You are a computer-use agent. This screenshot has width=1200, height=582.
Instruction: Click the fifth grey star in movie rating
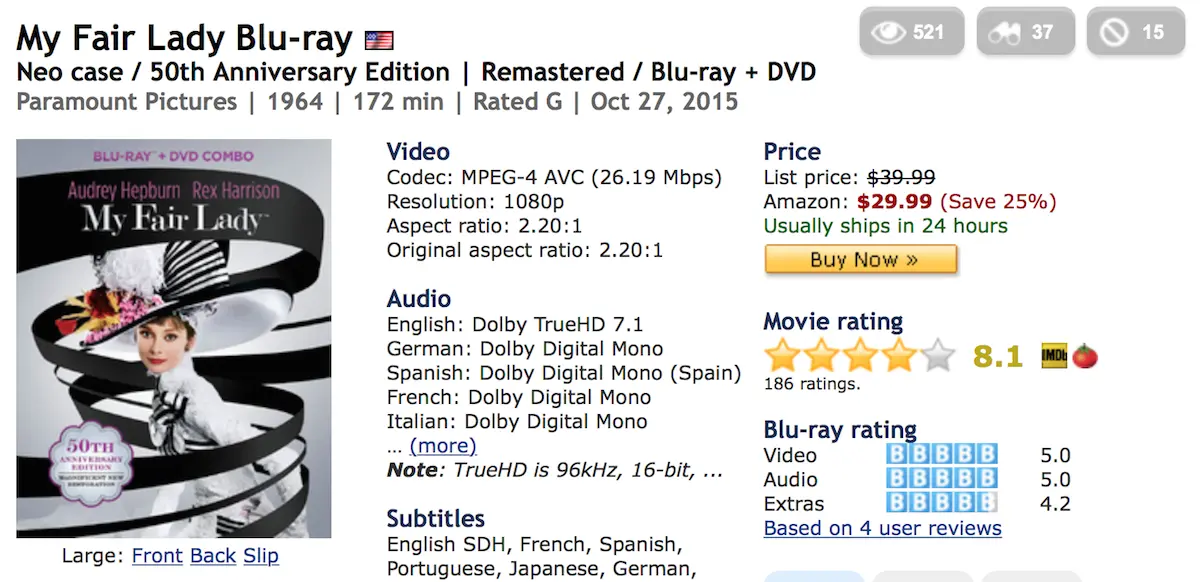(x=937, y=355)
